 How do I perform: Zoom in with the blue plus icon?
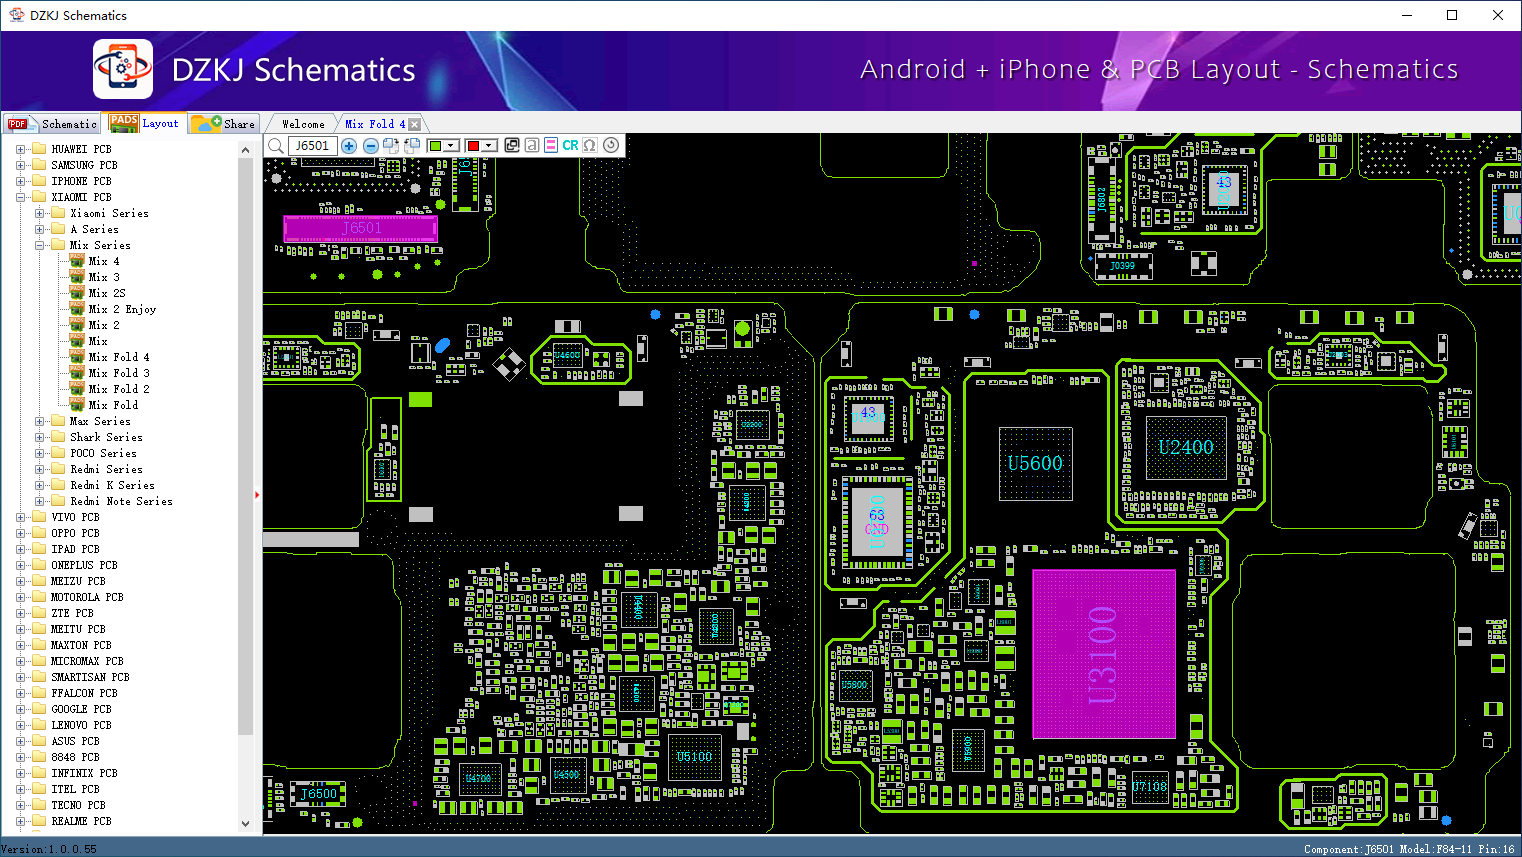point(349,146)
